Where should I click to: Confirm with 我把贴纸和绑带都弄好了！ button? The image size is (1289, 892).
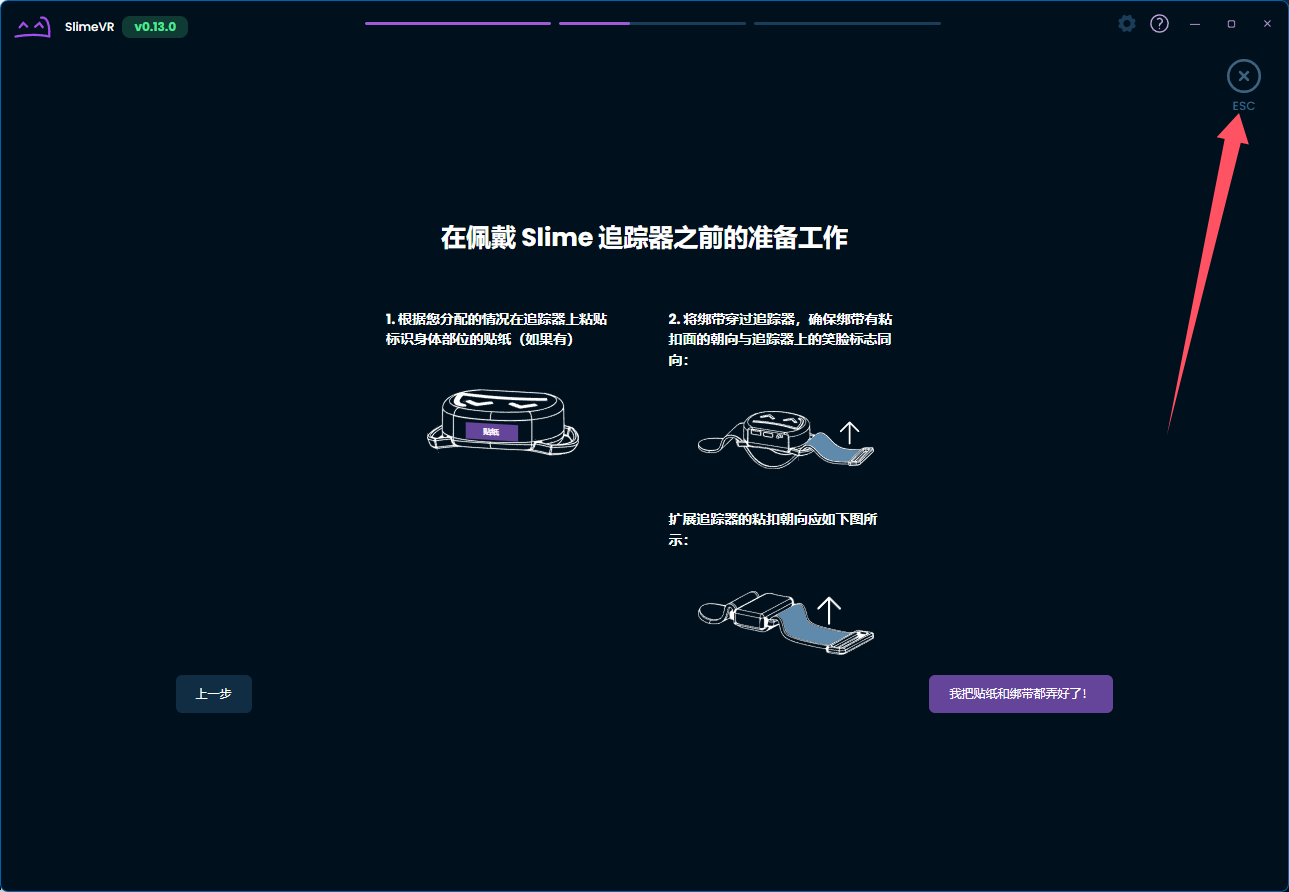1020,694
